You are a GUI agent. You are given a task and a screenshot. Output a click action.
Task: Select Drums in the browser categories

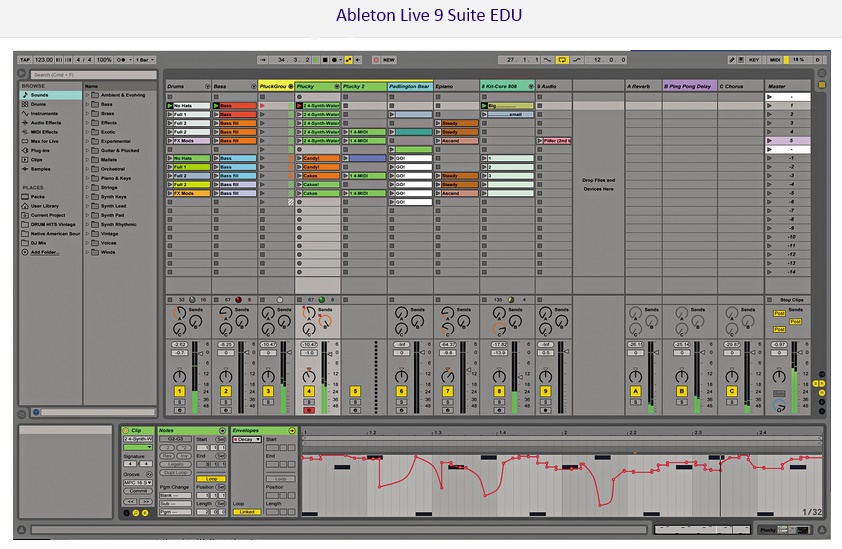51,104
